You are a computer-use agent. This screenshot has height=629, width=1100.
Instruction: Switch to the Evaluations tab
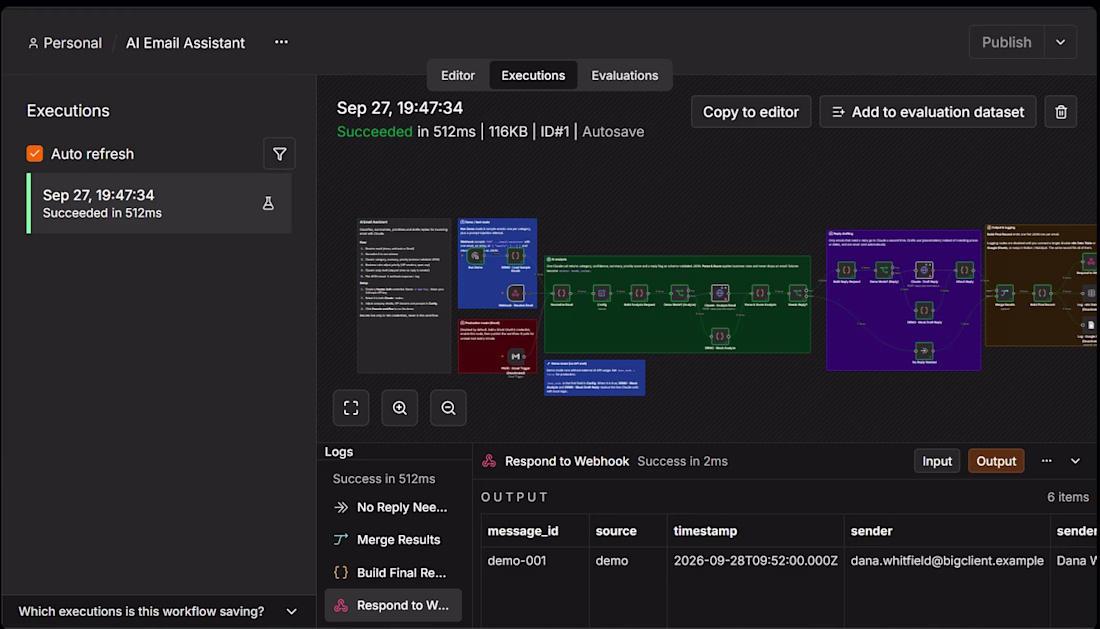pyautogui.click(x=624, y=75)
